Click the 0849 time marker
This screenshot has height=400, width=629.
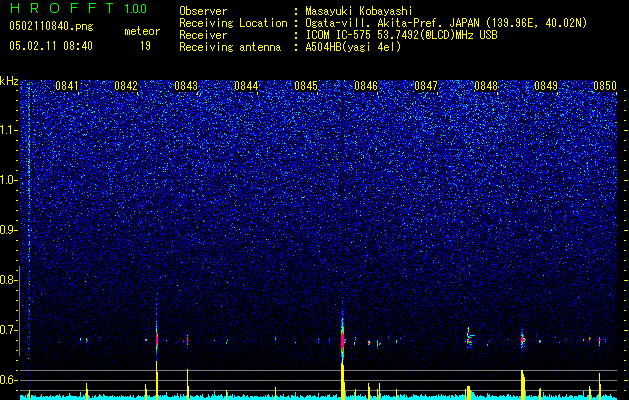(x=546, y=86)
